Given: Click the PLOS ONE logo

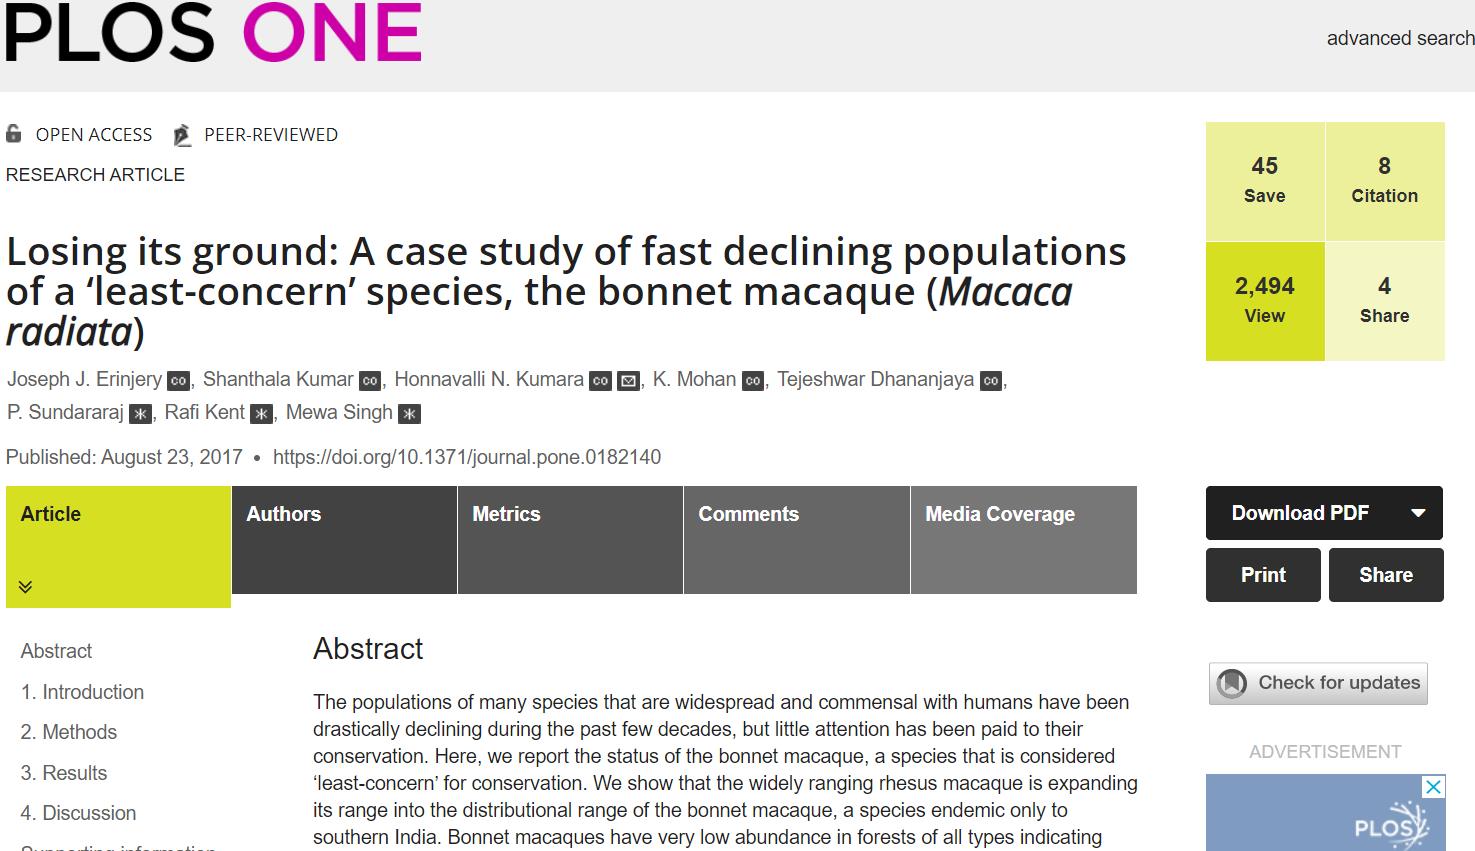Looking at the screenshot, I should pos(212,32).
